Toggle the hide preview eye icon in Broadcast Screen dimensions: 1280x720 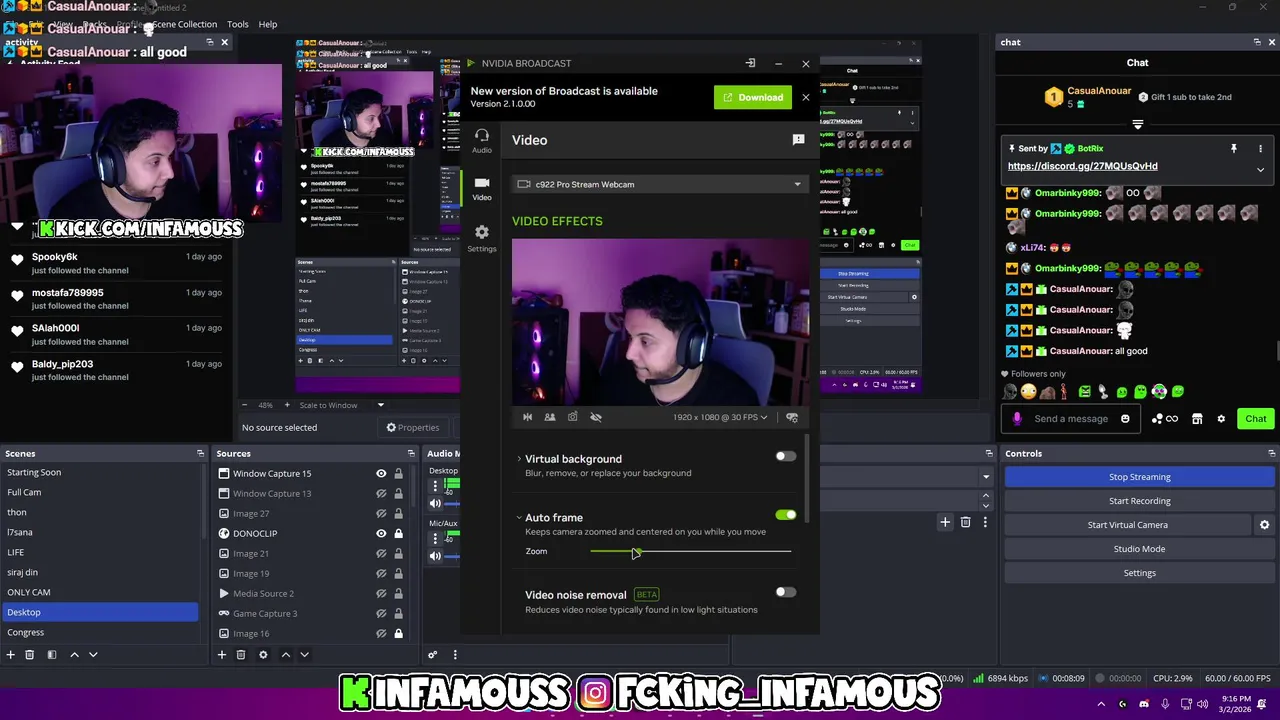596,417
